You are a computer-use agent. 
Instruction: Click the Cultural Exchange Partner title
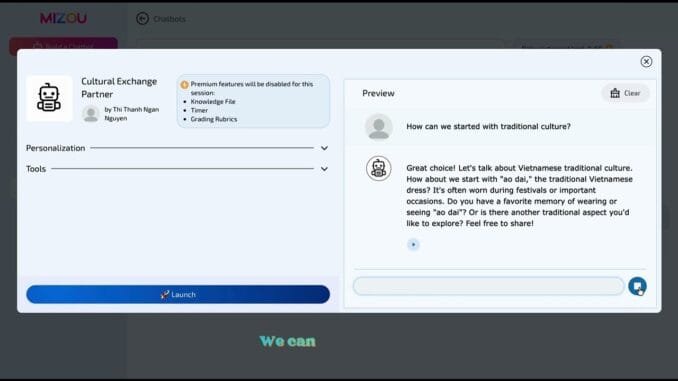119,88
